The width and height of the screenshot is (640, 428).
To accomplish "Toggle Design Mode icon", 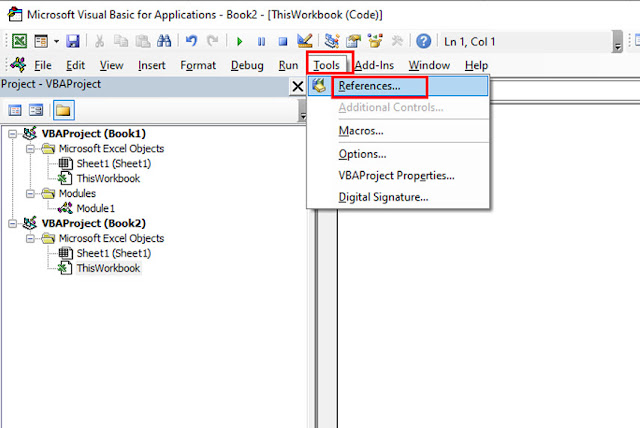I will [304, 41].
